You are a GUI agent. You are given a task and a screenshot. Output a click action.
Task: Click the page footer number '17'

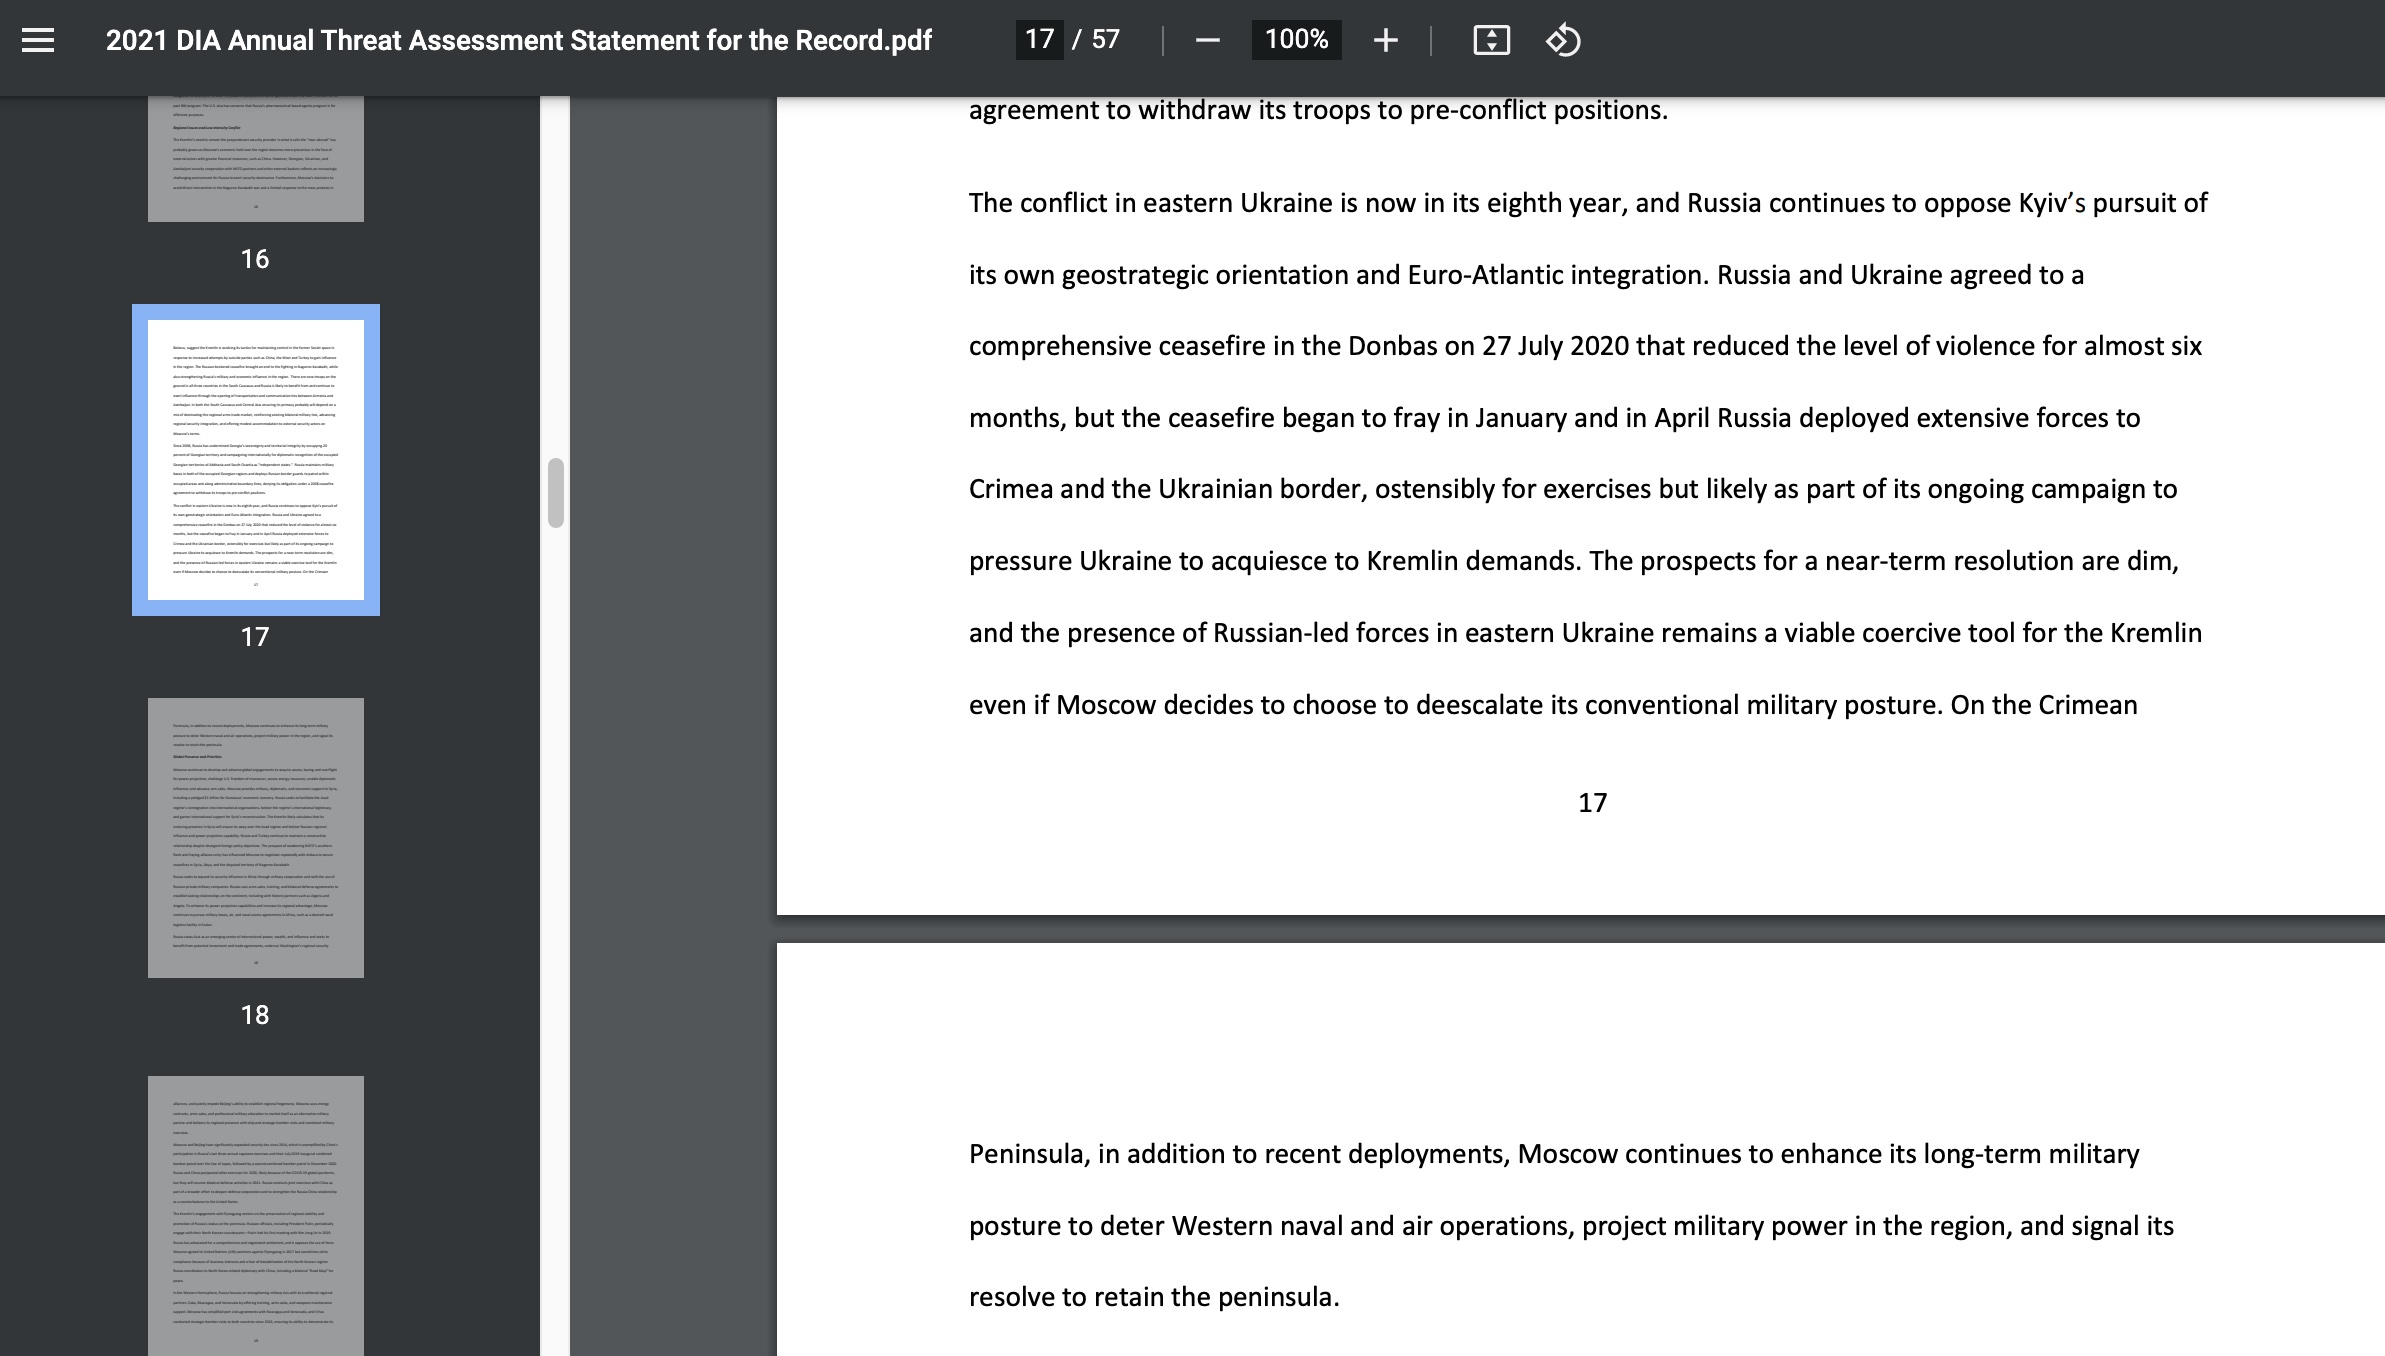(x=1592, y=803)
